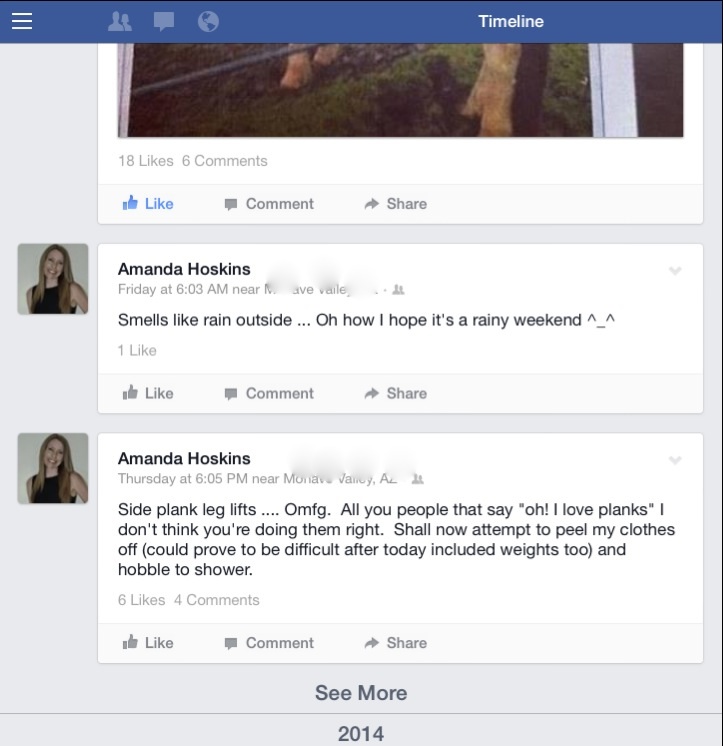Open friend requests icon in header
723x746 pixels.
pyautogui.click(x=119, y=21)
